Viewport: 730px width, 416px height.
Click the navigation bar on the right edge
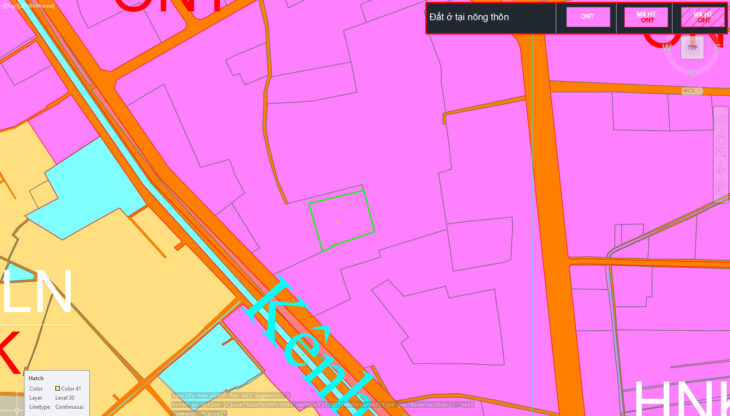click(720, 150)
